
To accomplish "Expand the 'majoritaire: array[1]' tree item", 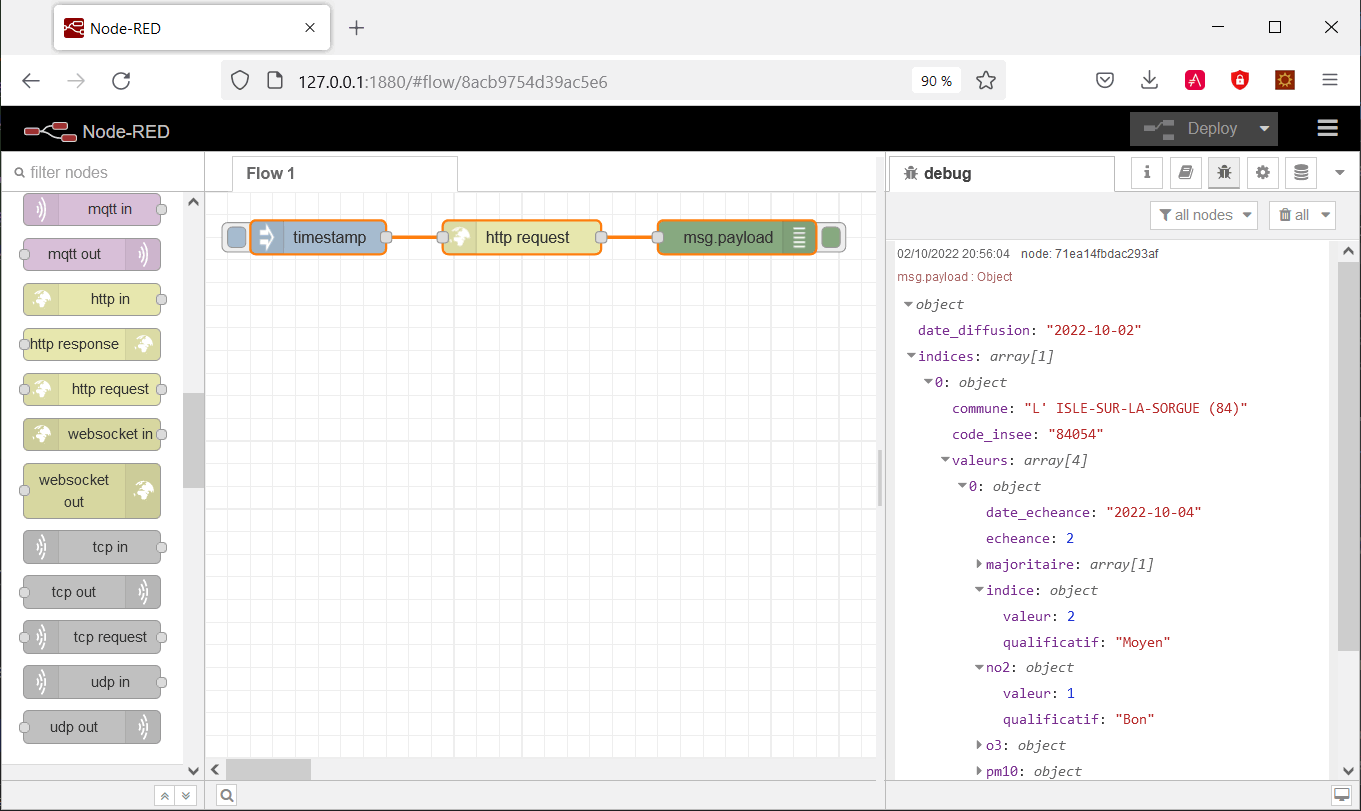I will click(x=979, y=564).
